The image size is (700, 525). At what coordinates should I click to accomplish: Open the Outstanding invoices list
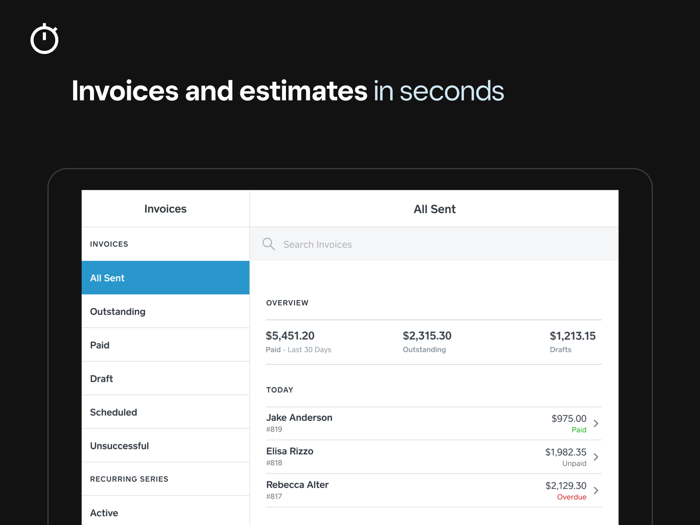(x=166, y=311)
